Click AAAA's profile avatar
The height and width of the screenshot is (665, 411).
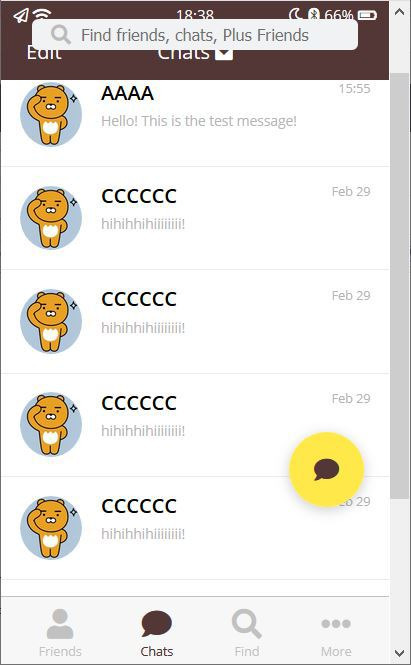51,114
